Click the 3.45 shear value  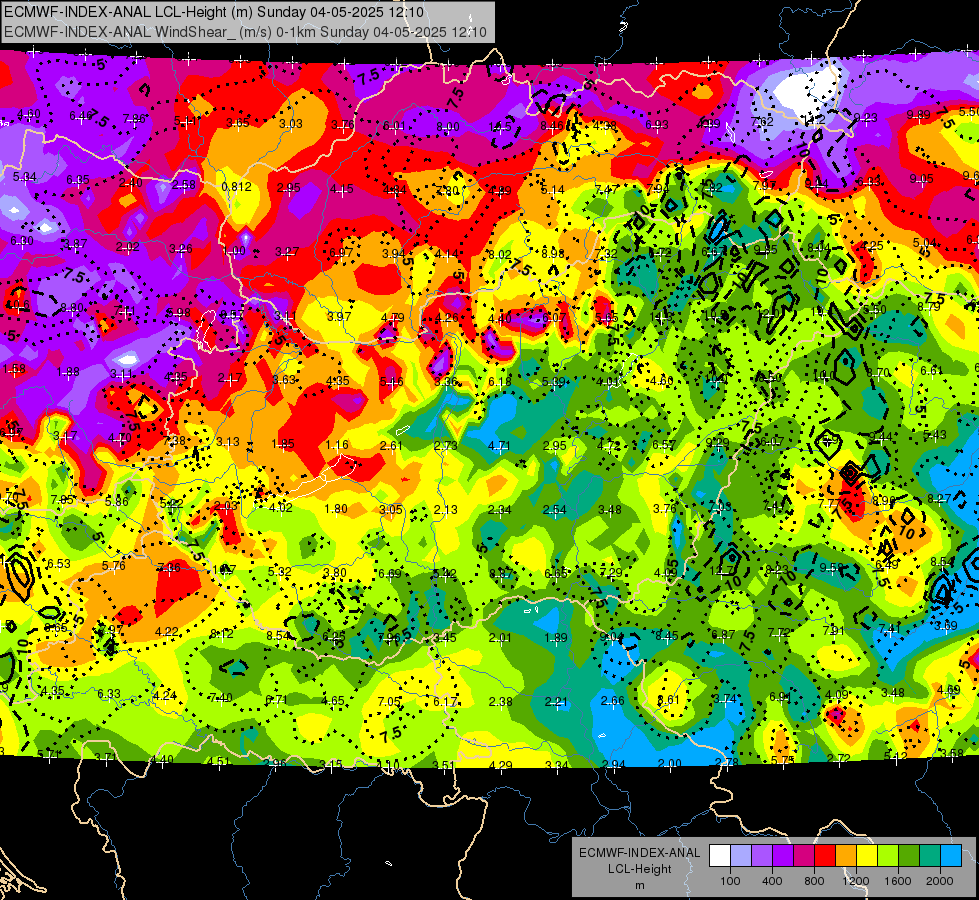click(x=445, y=638)
